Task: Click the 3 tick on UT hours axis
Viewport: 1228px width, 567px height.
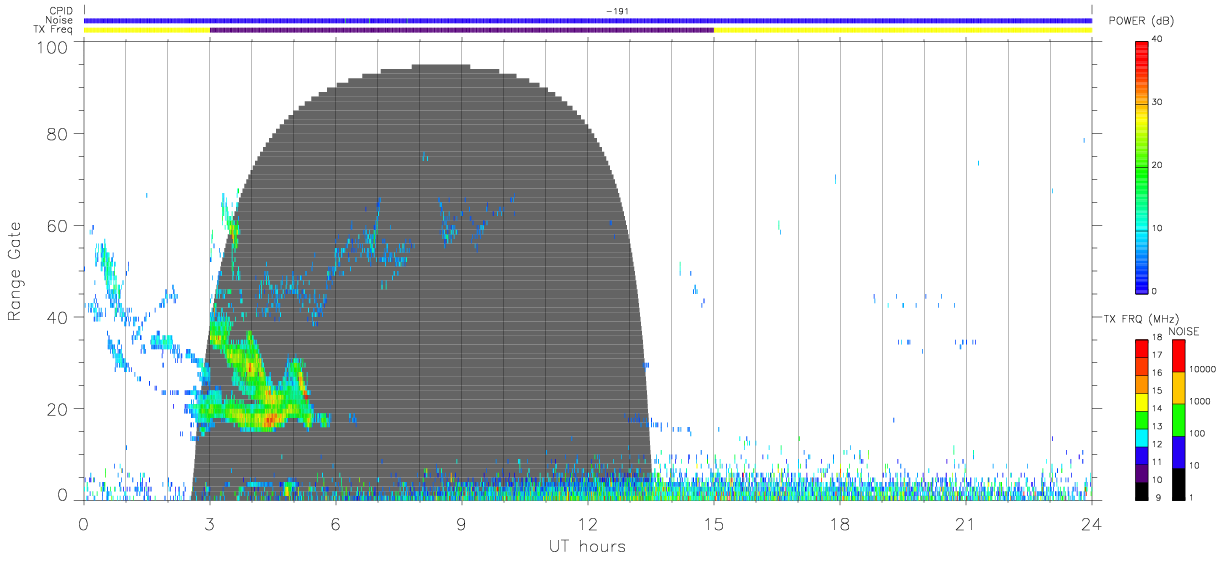Action: [x=210, y=523]
